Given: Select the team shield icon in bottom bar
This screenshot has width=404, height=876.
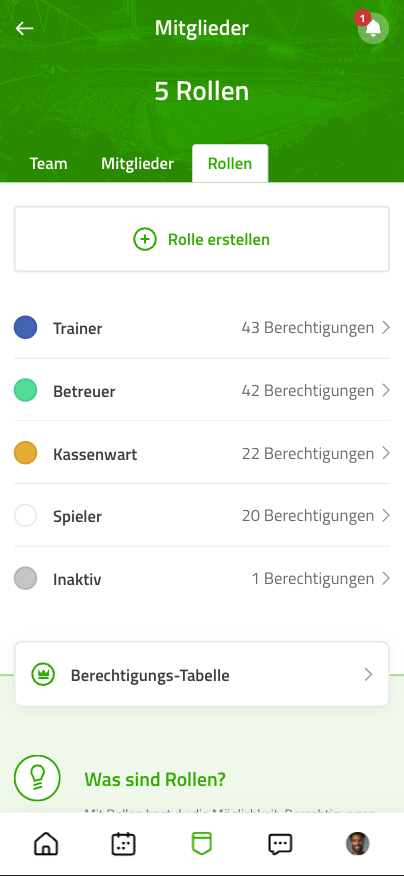Looking at the screenshot, I should point(202,844).
